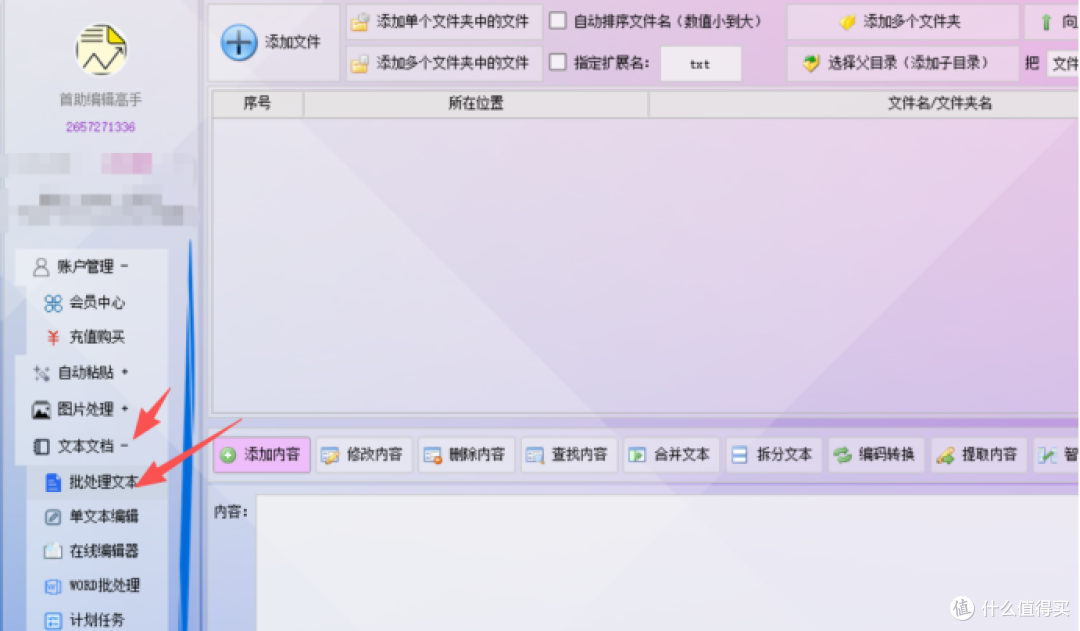Tick the 指定扩展名 checkbox
This screenshot has width=1080, height=631.
tap(558, 63)
